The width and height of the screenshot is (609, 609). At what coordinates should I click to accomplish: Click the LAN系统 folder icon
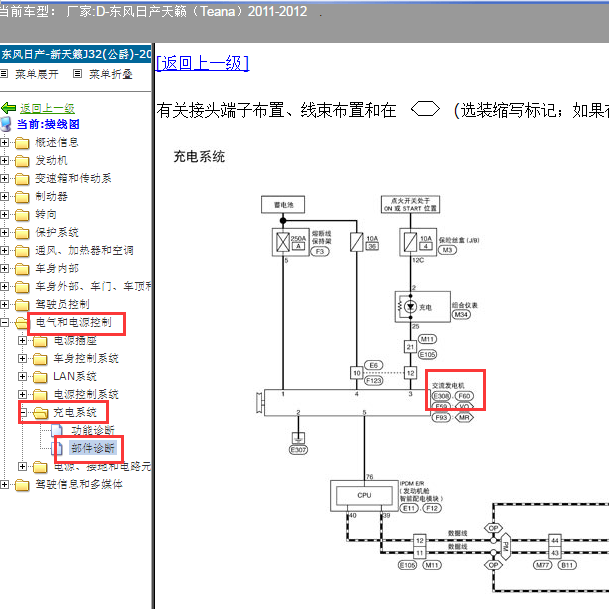[40, 377]
